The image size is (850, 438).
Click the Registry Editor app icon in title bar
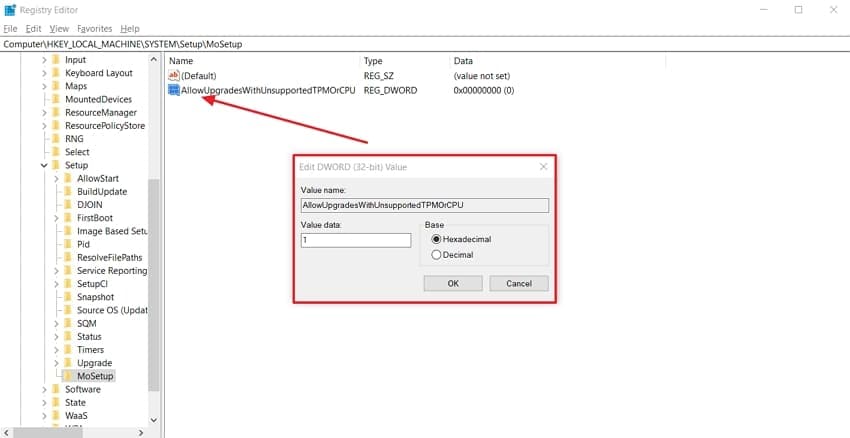10,10
